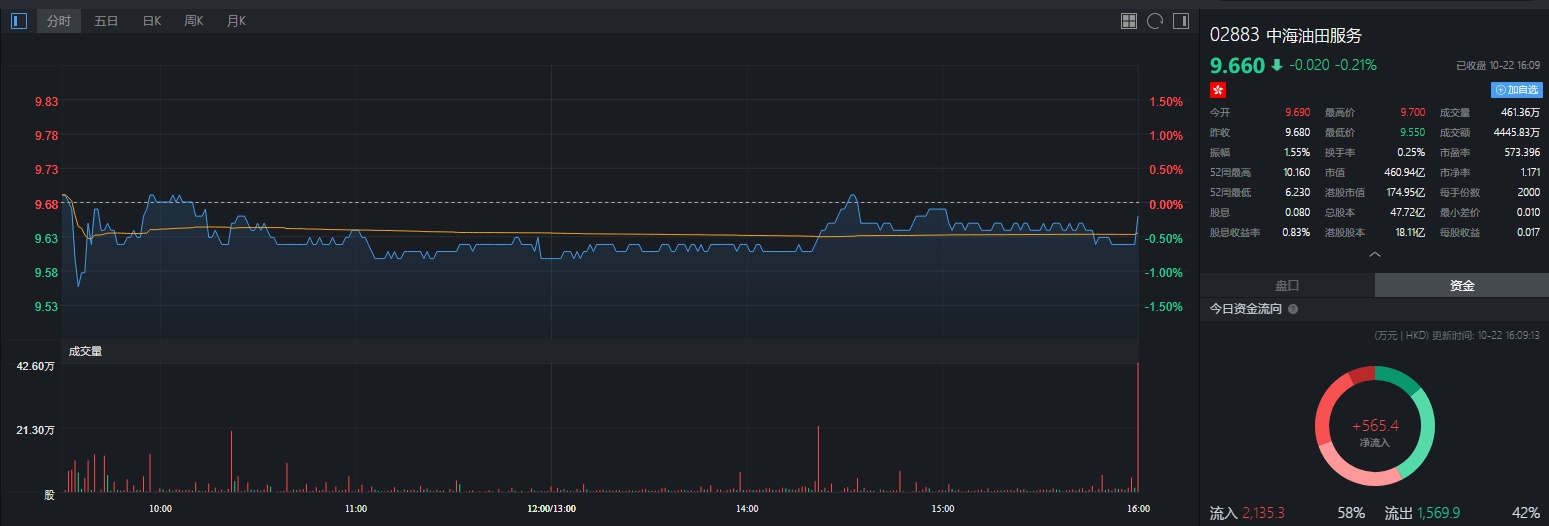Click the 10:00 time axis marker

160,508
